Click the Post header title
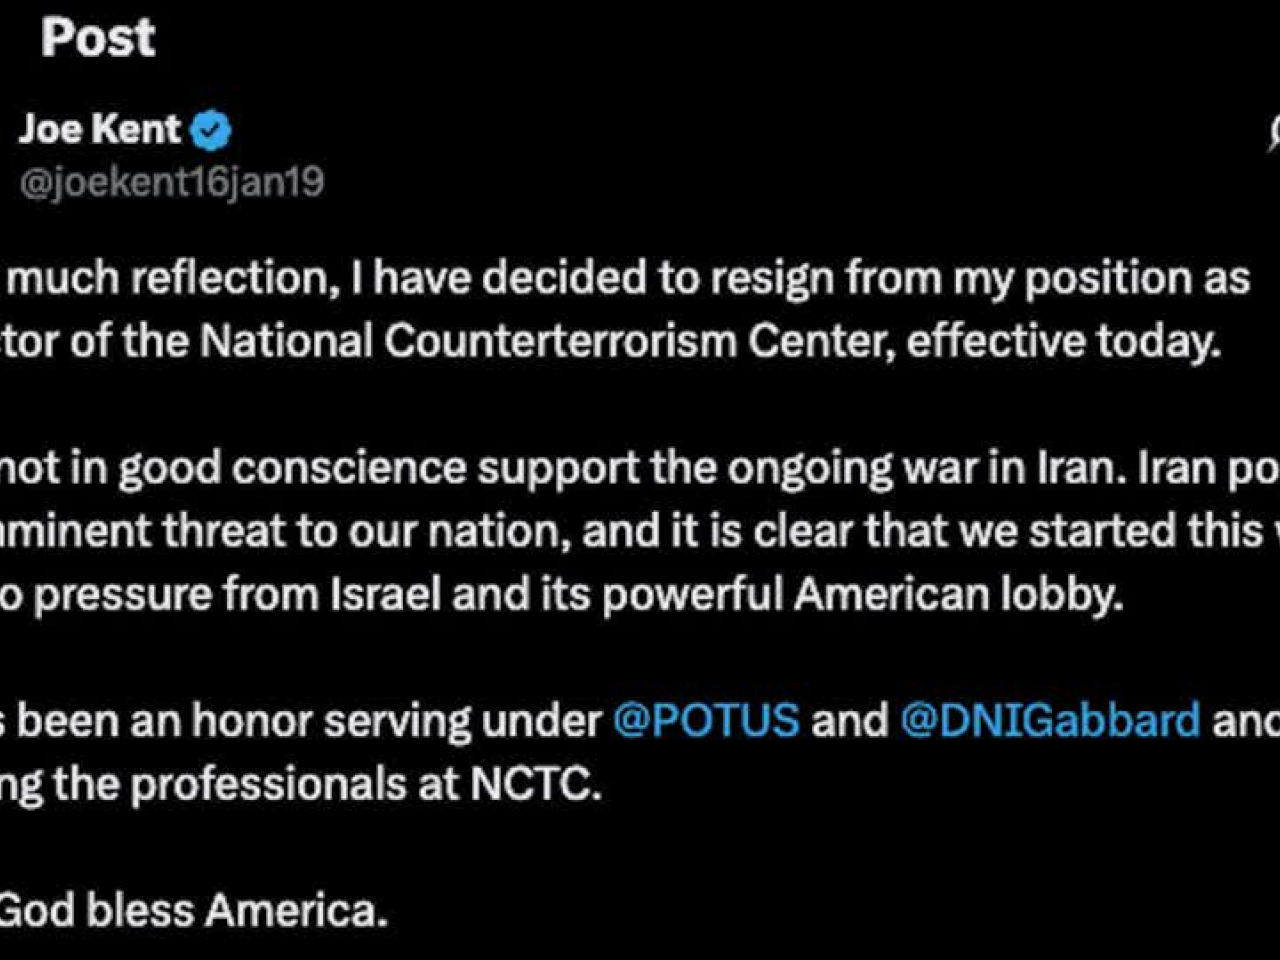 pos(98,38)
